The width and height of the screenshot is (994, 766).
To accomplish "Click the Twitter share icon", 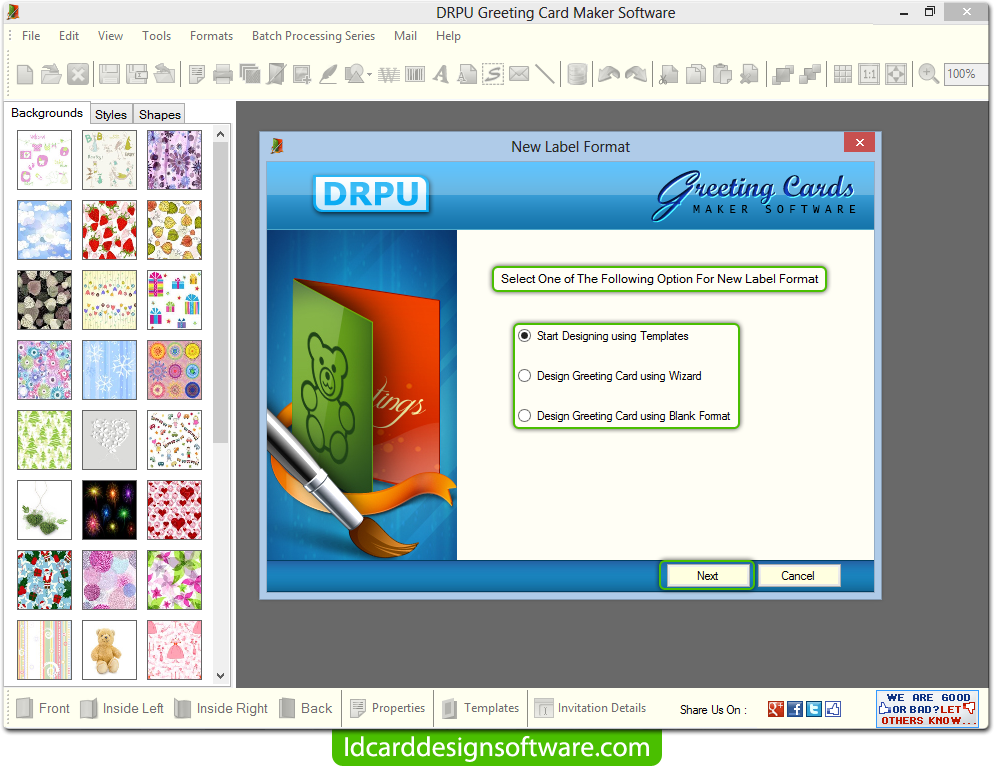I will click(814, 709).
